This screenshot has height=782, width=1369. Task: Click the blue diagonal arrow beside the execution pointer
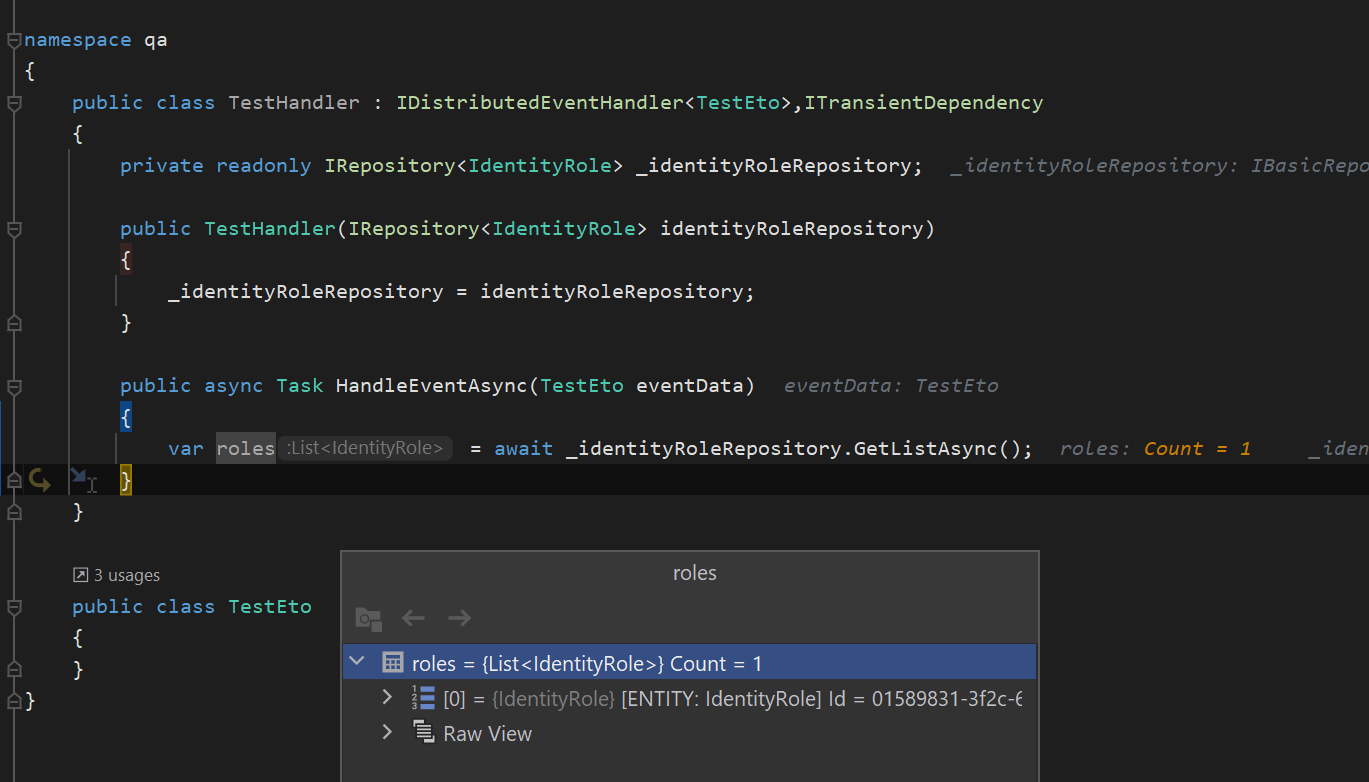(78, 479)
